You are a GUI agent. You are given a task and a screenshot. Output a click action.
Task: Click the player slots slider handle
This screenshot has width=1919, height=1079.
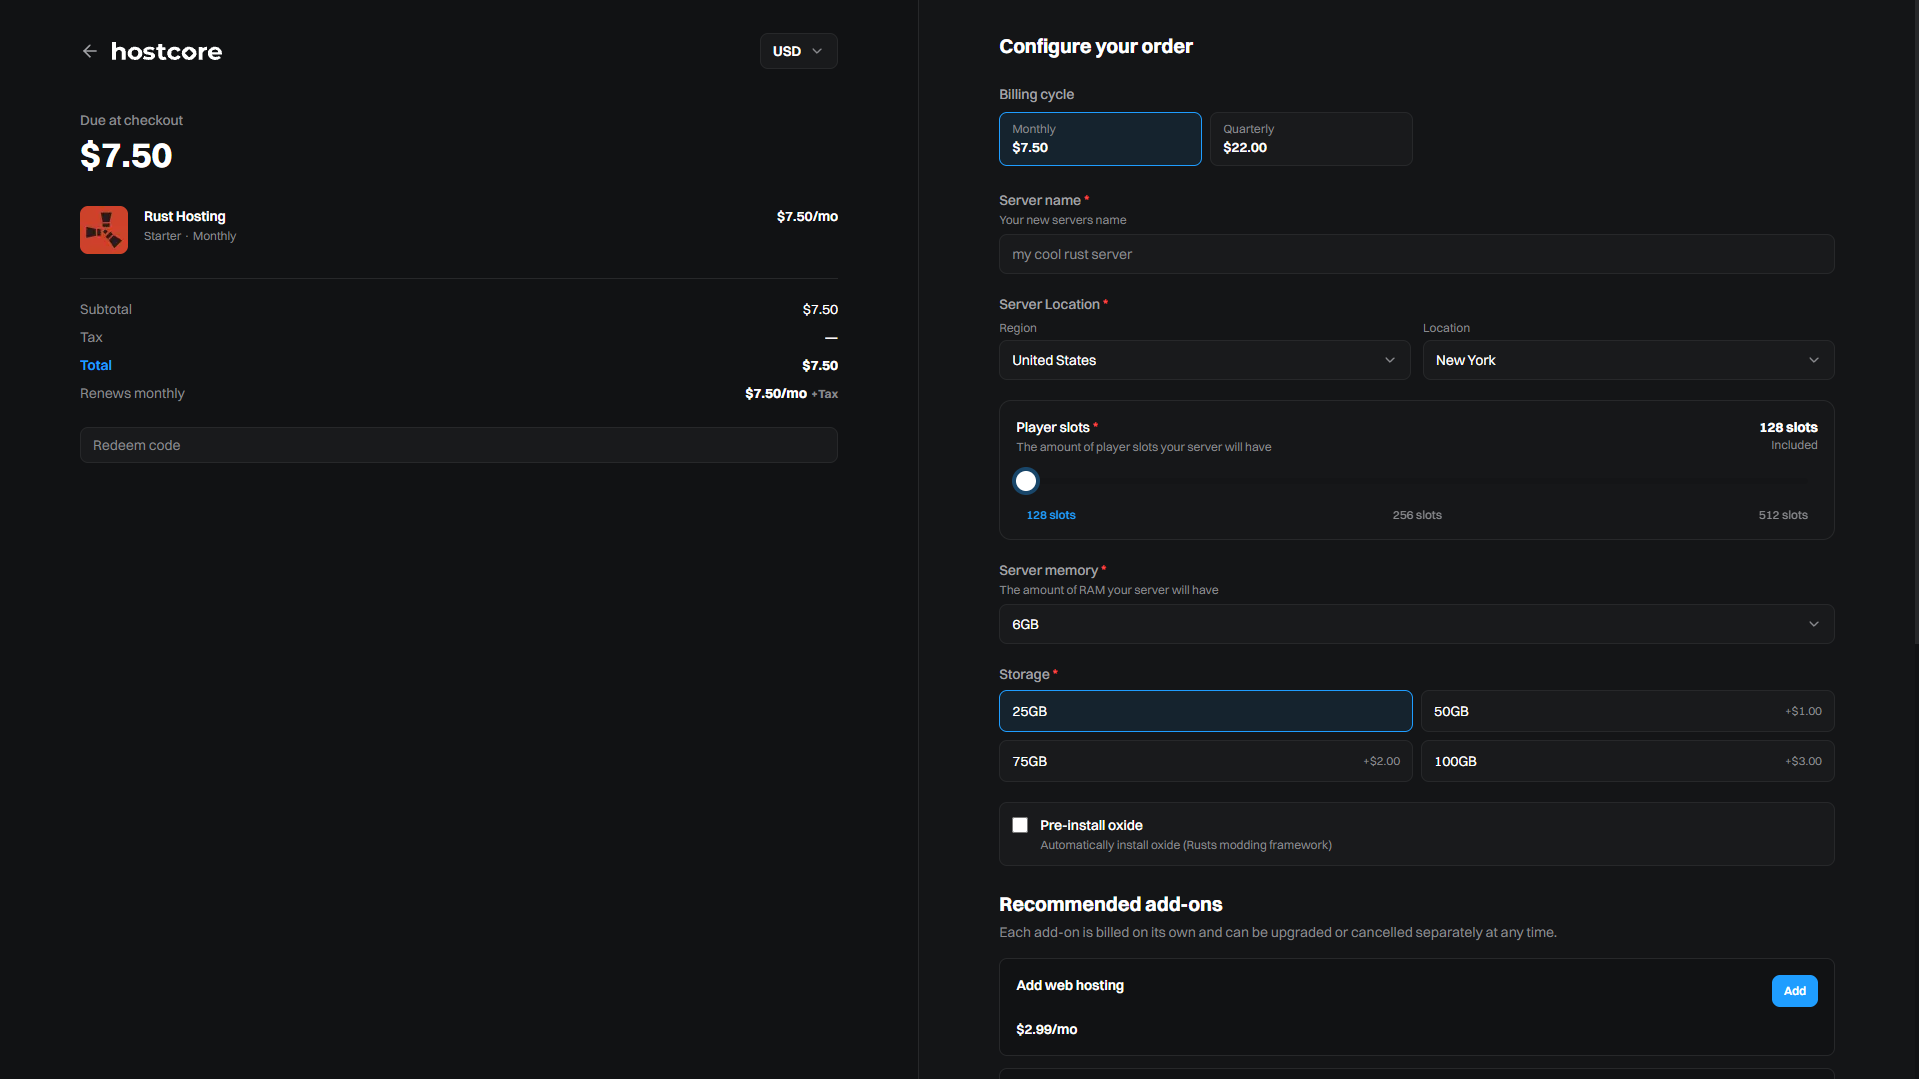(1026, 481)
